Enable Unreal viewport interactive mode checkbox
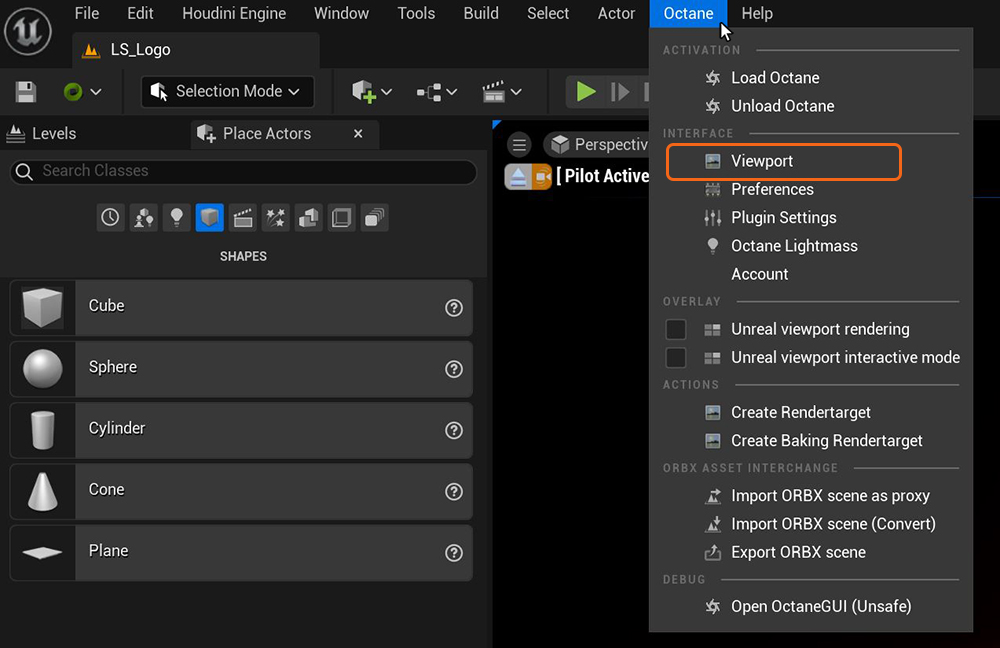Screen dimensions: 1000x648 coord(676,357)
